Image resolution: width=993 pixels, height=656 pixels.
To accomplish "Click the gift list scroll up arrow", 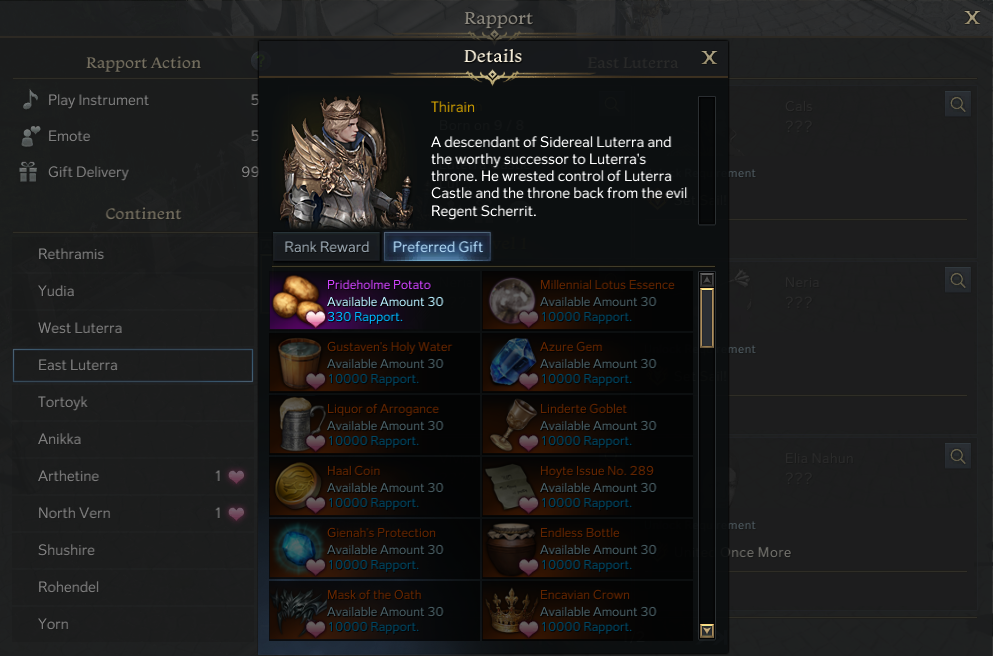I will pos(707,279).
